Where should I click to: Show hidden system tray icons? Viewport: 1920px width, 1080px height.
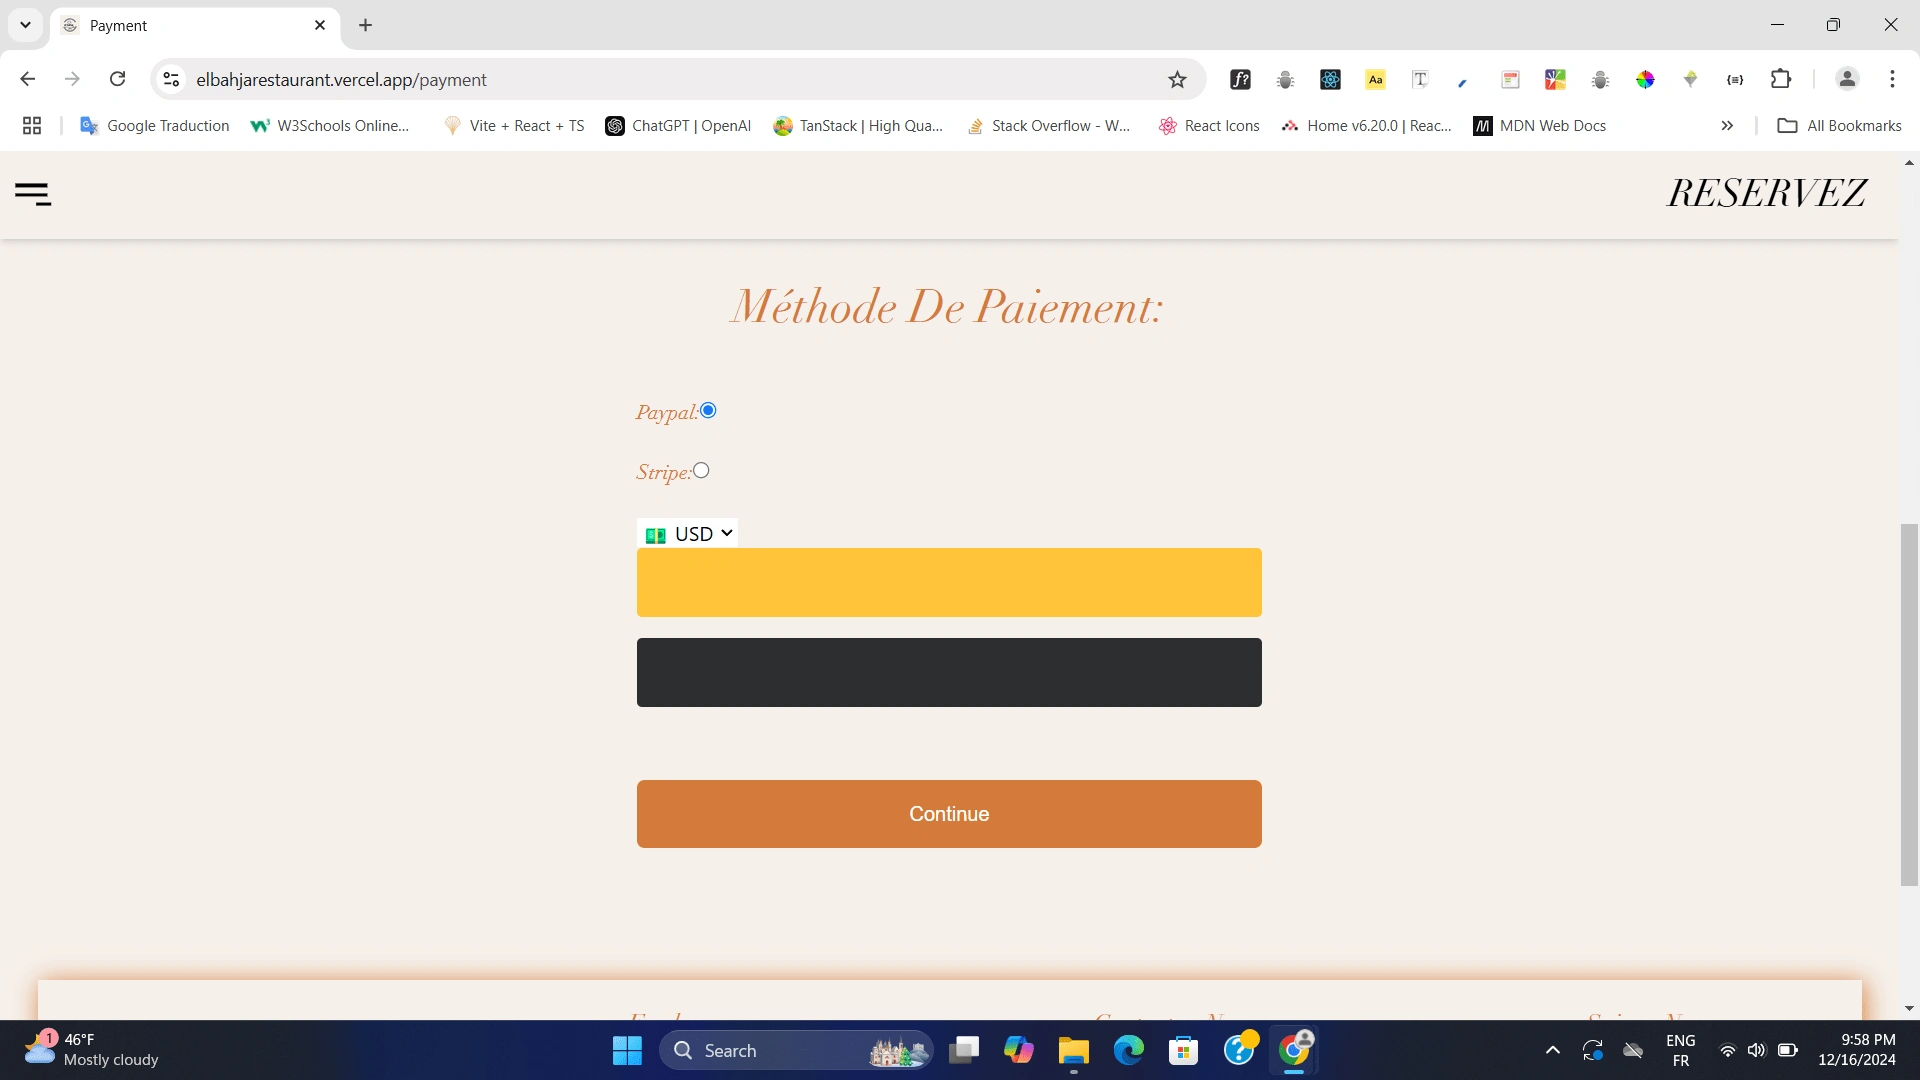[1552, 1050]
